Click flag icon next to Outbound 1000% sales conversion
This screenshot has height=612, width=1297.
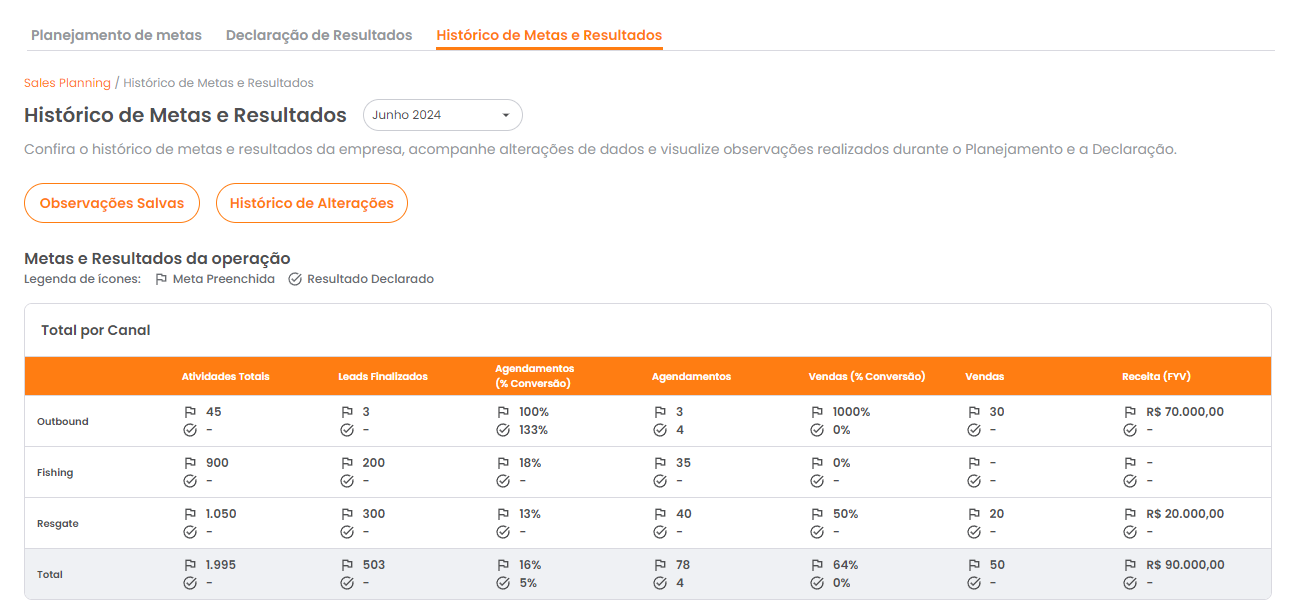817,412
